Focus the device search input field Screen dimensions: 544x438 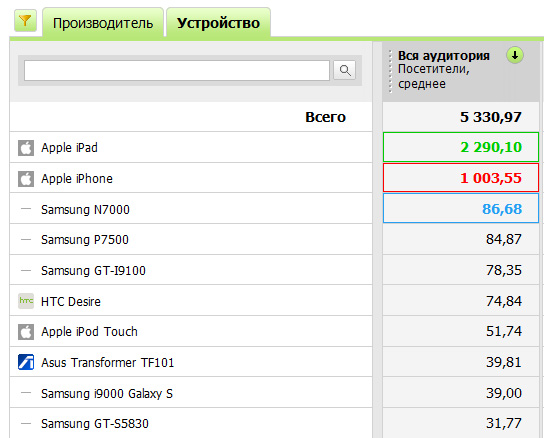(x=177, y=70)
